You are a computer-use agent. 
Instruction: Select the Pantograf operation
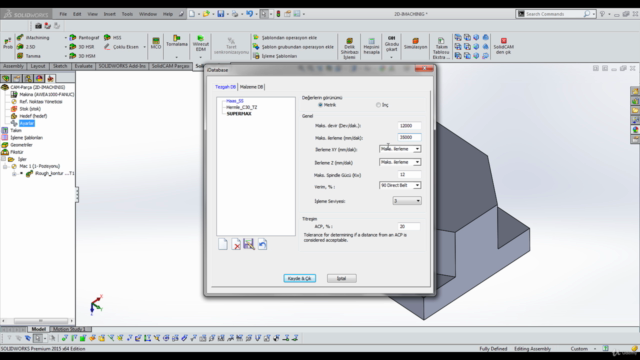(84, 38)
